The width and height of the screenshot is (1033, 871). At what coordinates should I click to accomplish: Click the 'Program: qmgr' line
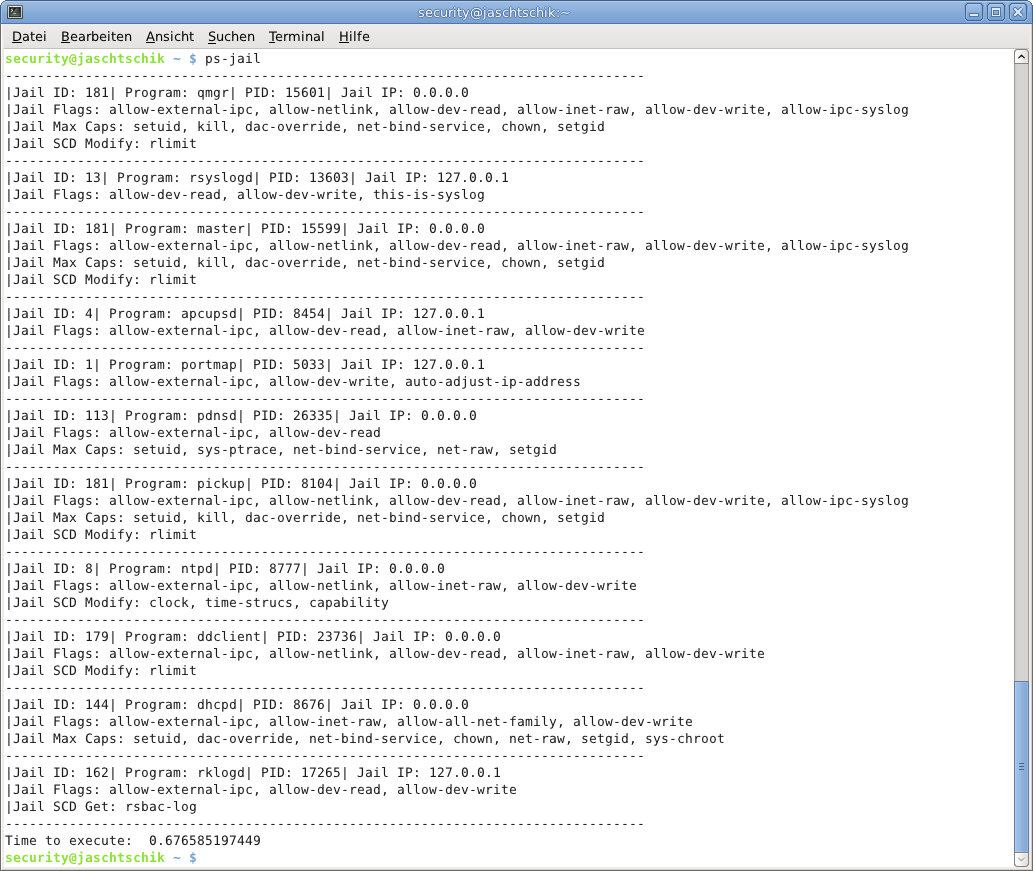coord(238,93)
